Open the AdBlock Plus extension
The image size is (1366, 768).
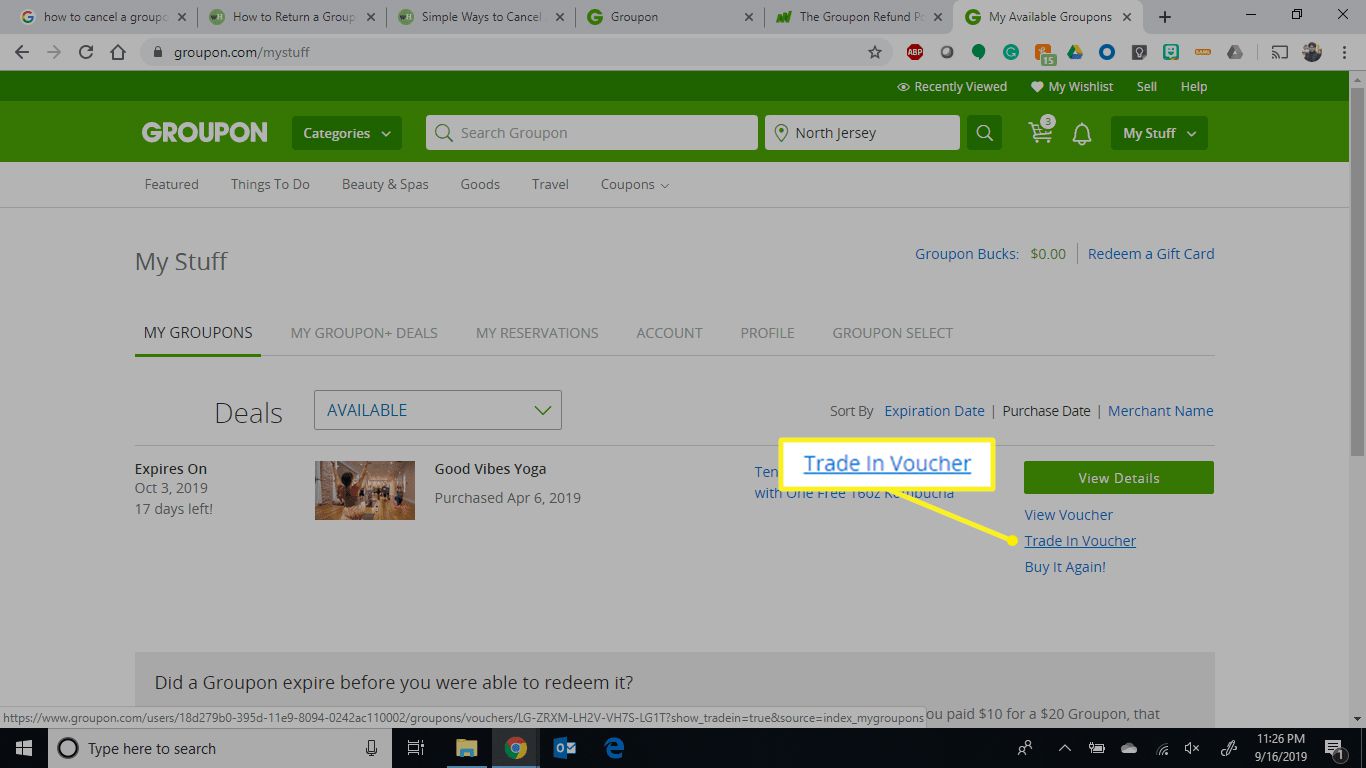[915, 52]
